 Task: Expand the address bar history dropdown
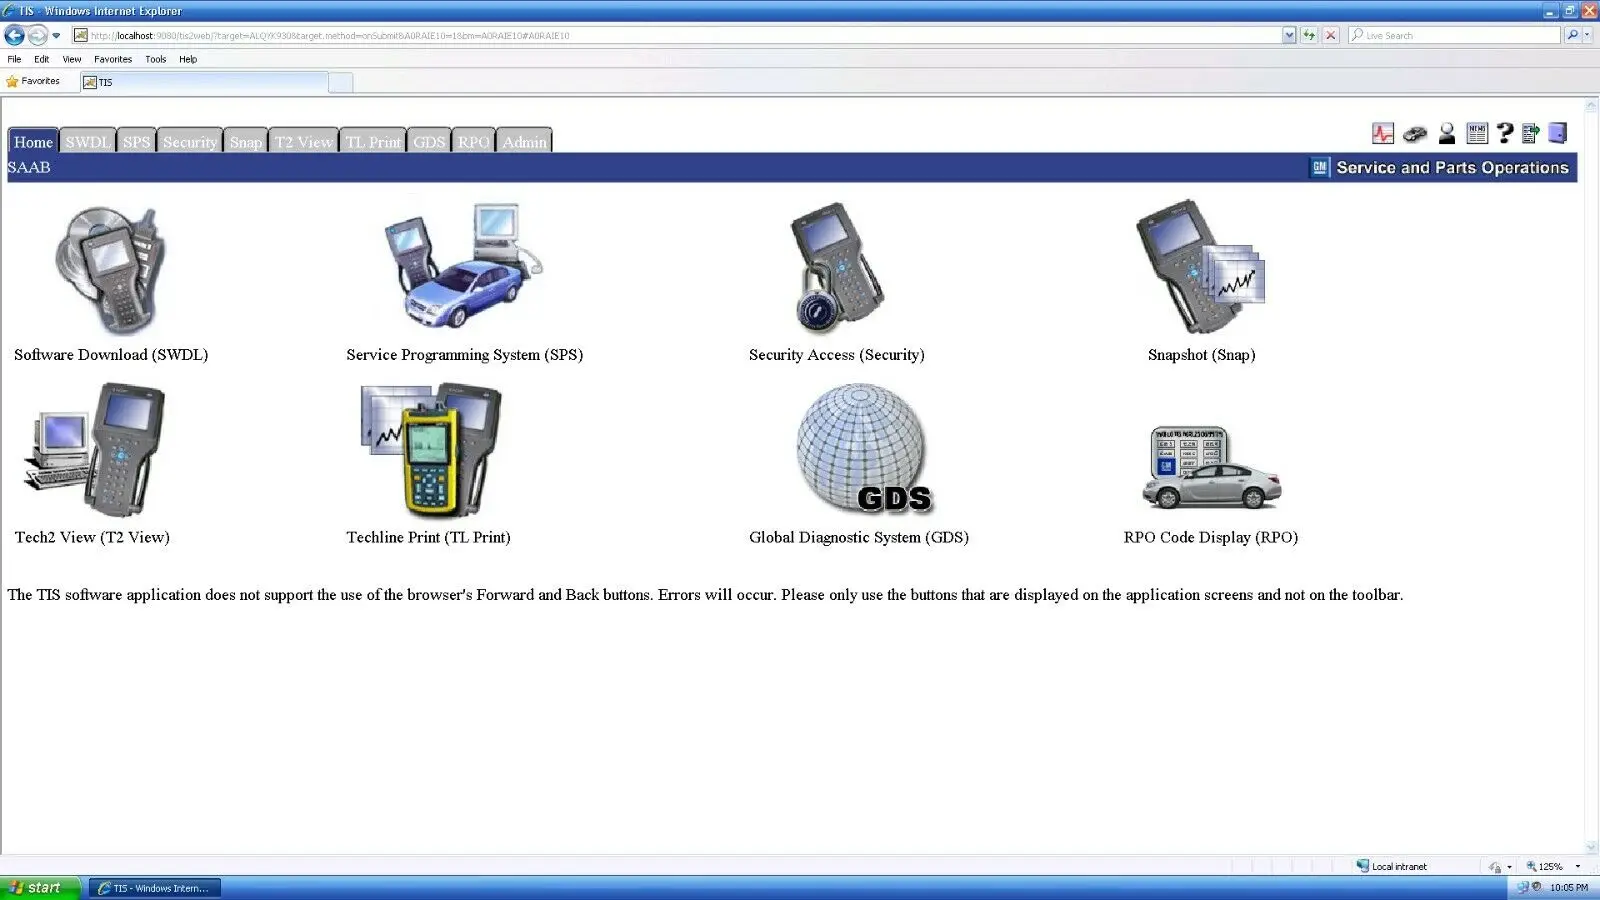coord(1289,35)
